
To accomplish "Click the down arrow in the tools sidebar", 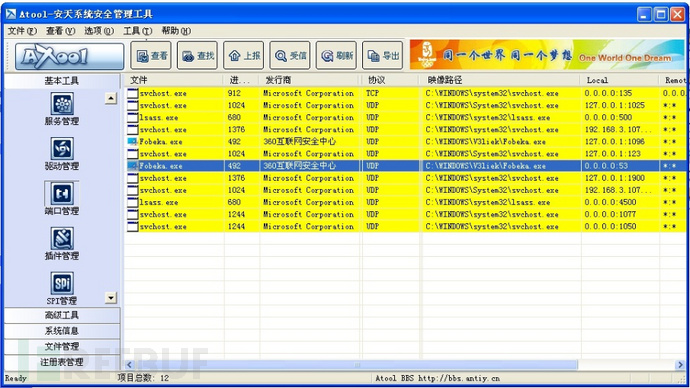I will click(x=111, y=298).
